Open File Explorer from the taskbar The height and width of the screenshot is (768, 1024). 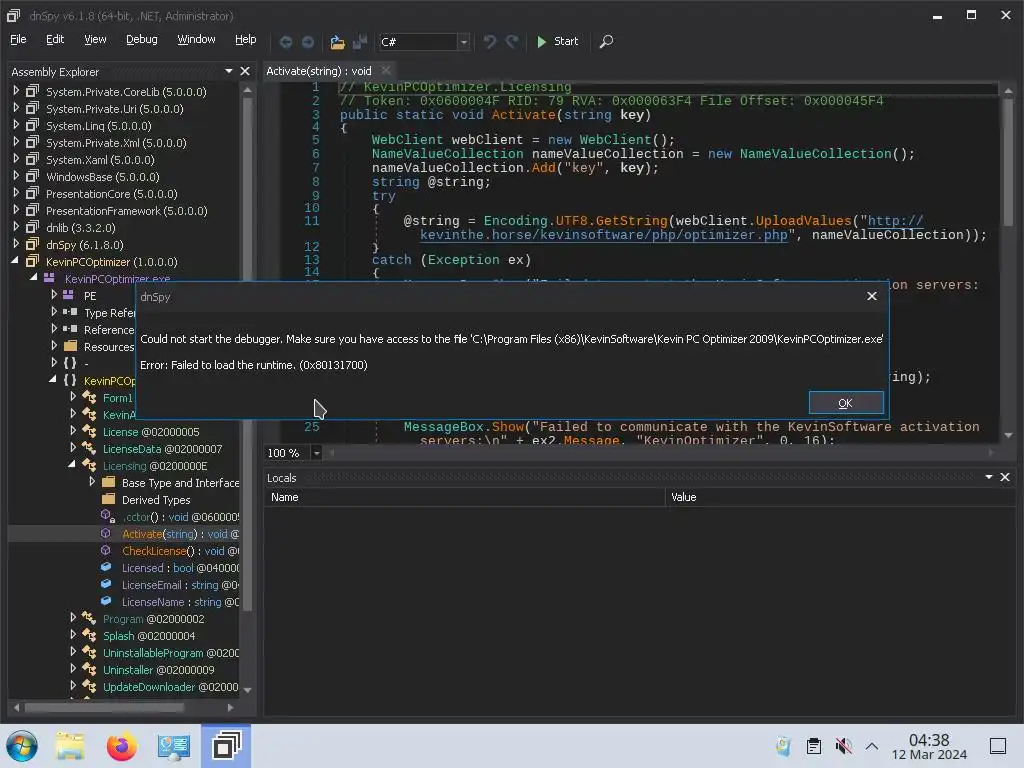tap(70, 746)
